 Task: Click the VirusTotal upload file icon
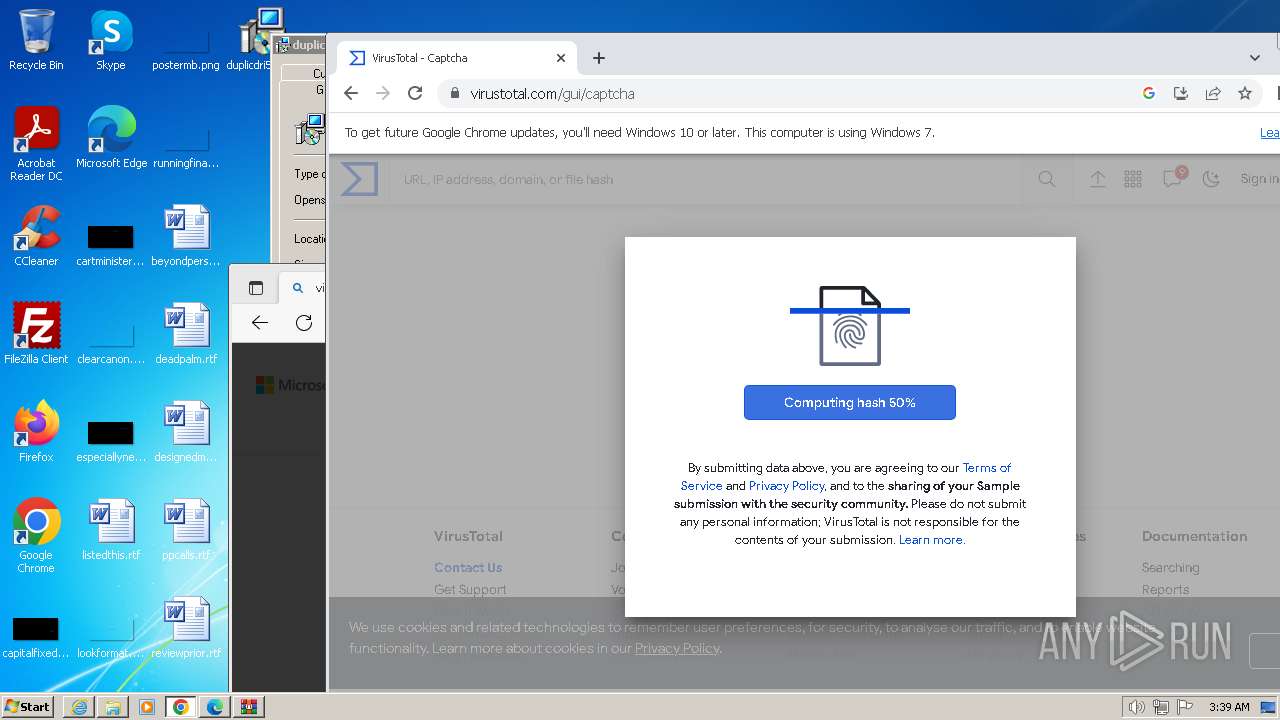tap(1098, 179)
